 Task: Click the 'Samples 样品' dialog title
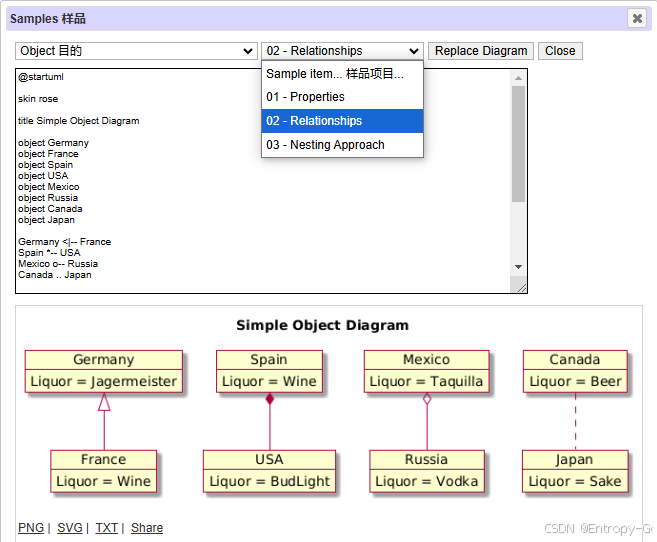point(48,19)
